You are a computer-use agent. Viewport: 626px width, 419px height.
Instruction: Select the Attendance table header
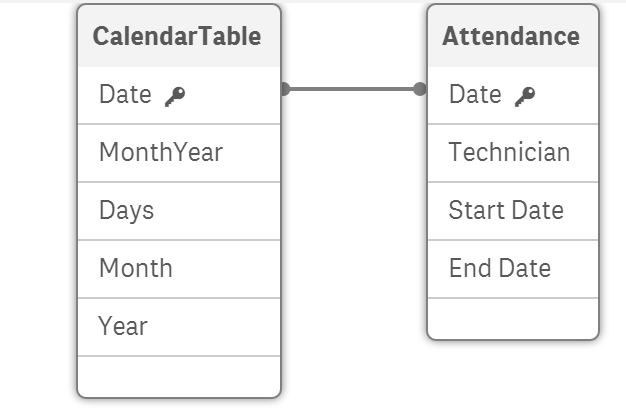(x=512, y=37)
